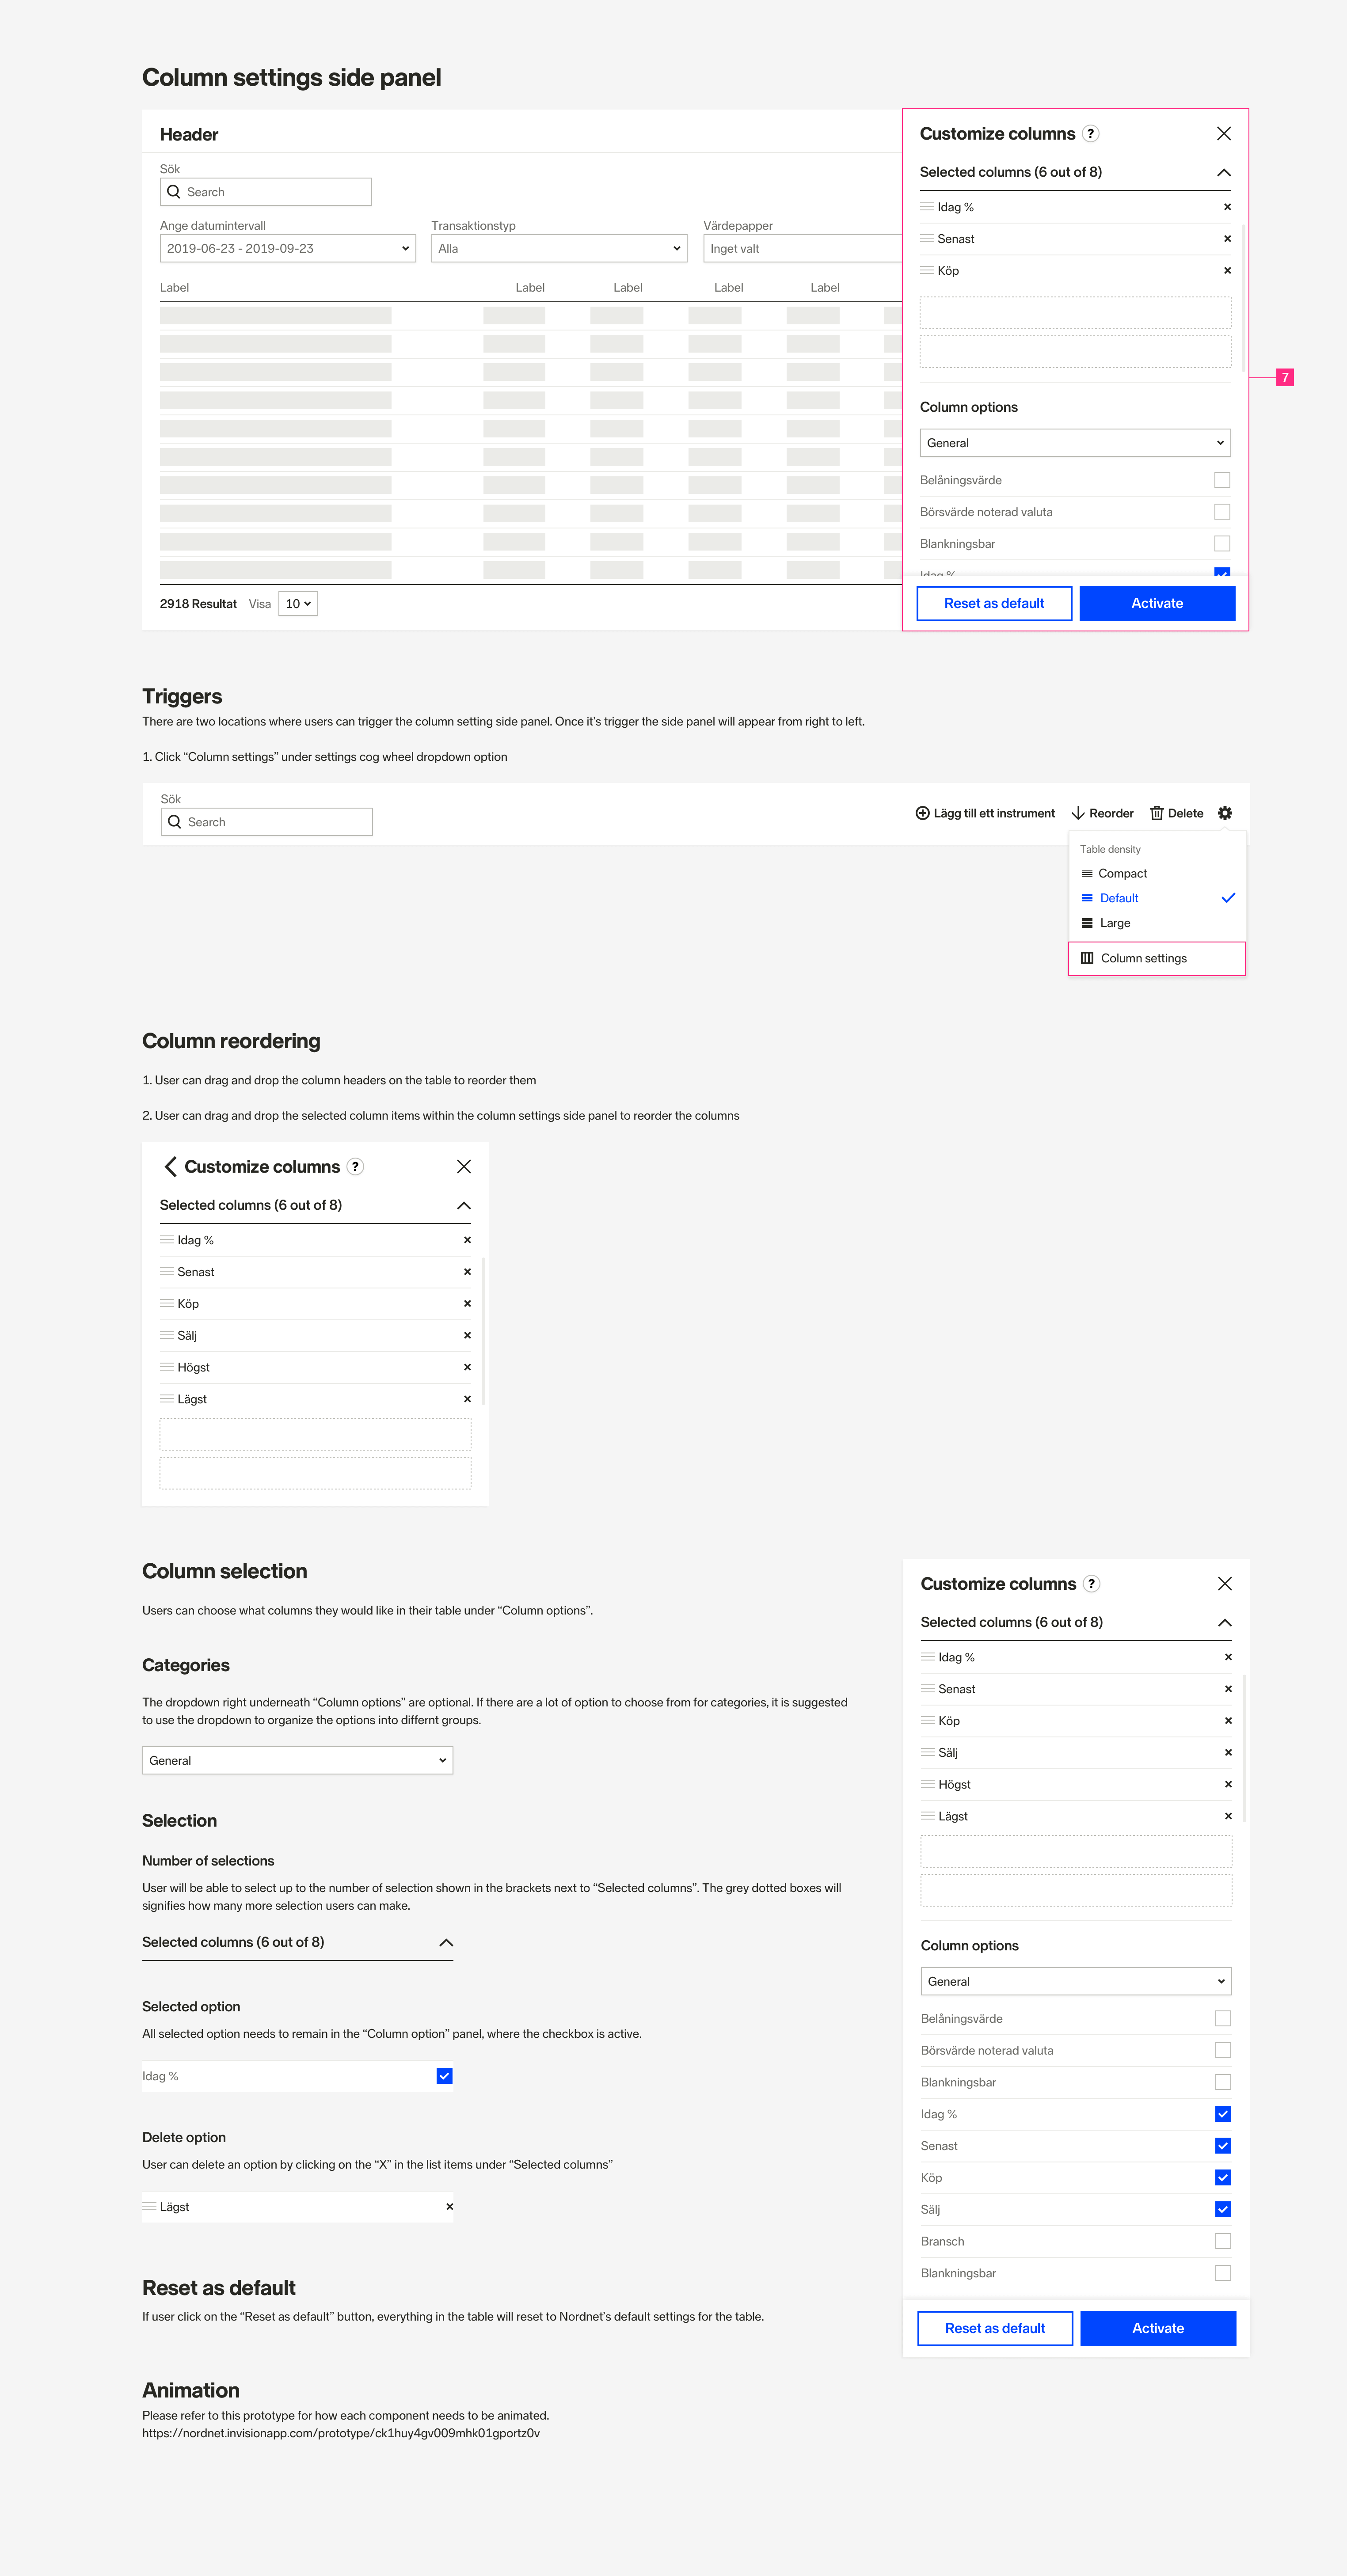The height and width of the screenshot is (2576, 1347).
Task: Check Bransch in bottom-right panel
Action: pyautogui.click(x=1223, y=2242)
